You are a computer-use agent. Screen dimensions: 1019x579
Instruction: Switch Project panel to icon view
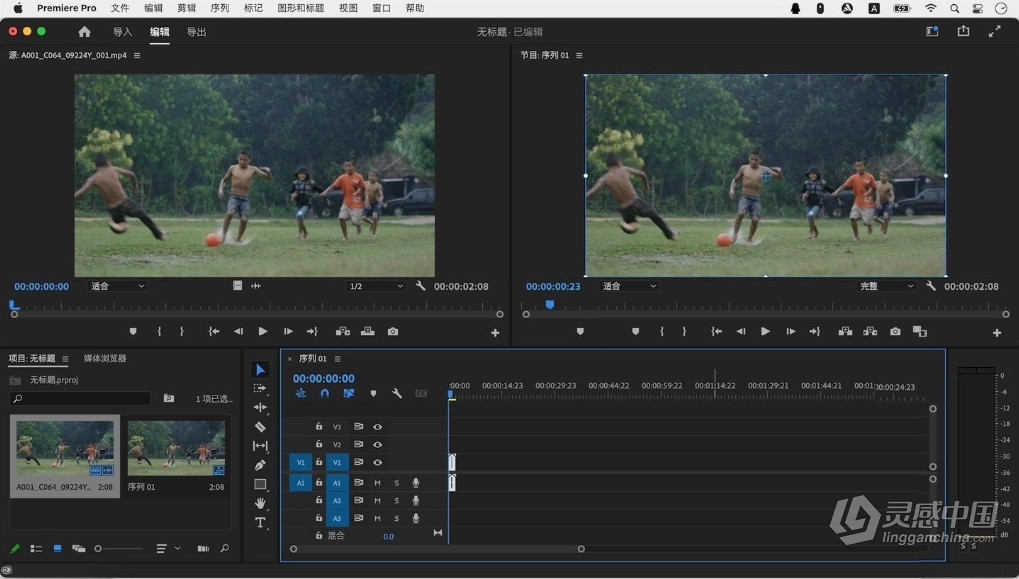pyautogui.click(x=57, y=548)
